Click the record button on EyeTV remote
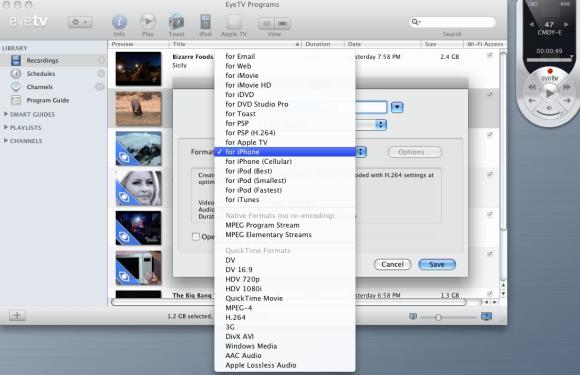 point(550,71)
